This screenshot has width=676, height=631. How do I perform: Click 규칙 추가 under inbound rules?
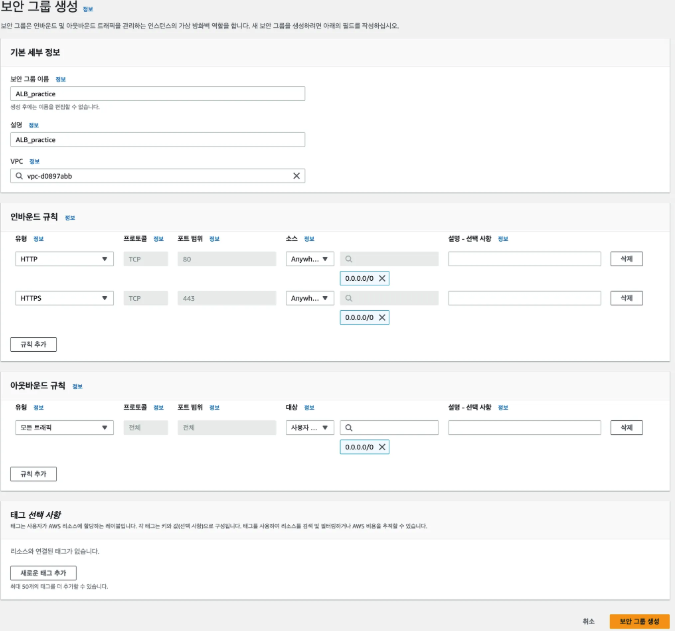click(x=34, y=344)
